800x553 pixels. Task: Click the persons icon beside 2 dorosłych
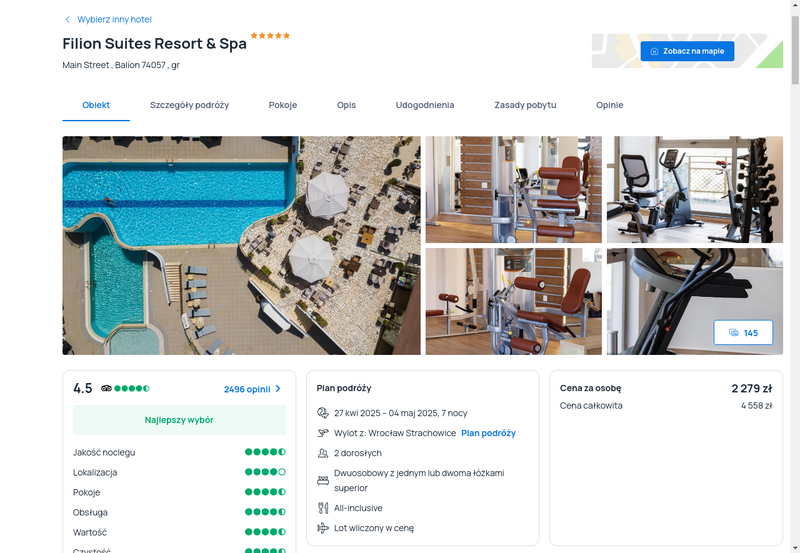coord(322,453)
